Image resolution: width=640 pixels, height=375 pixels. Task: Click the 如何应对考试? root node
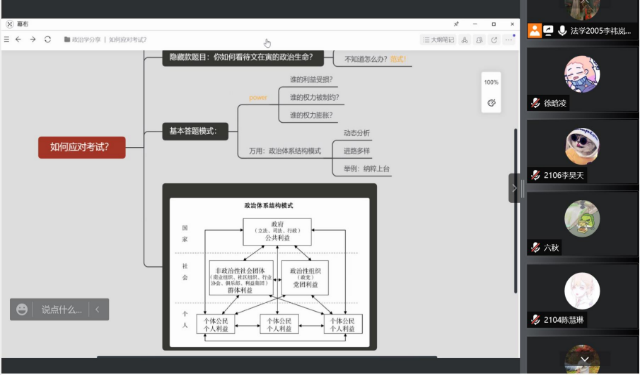point(82,147)
